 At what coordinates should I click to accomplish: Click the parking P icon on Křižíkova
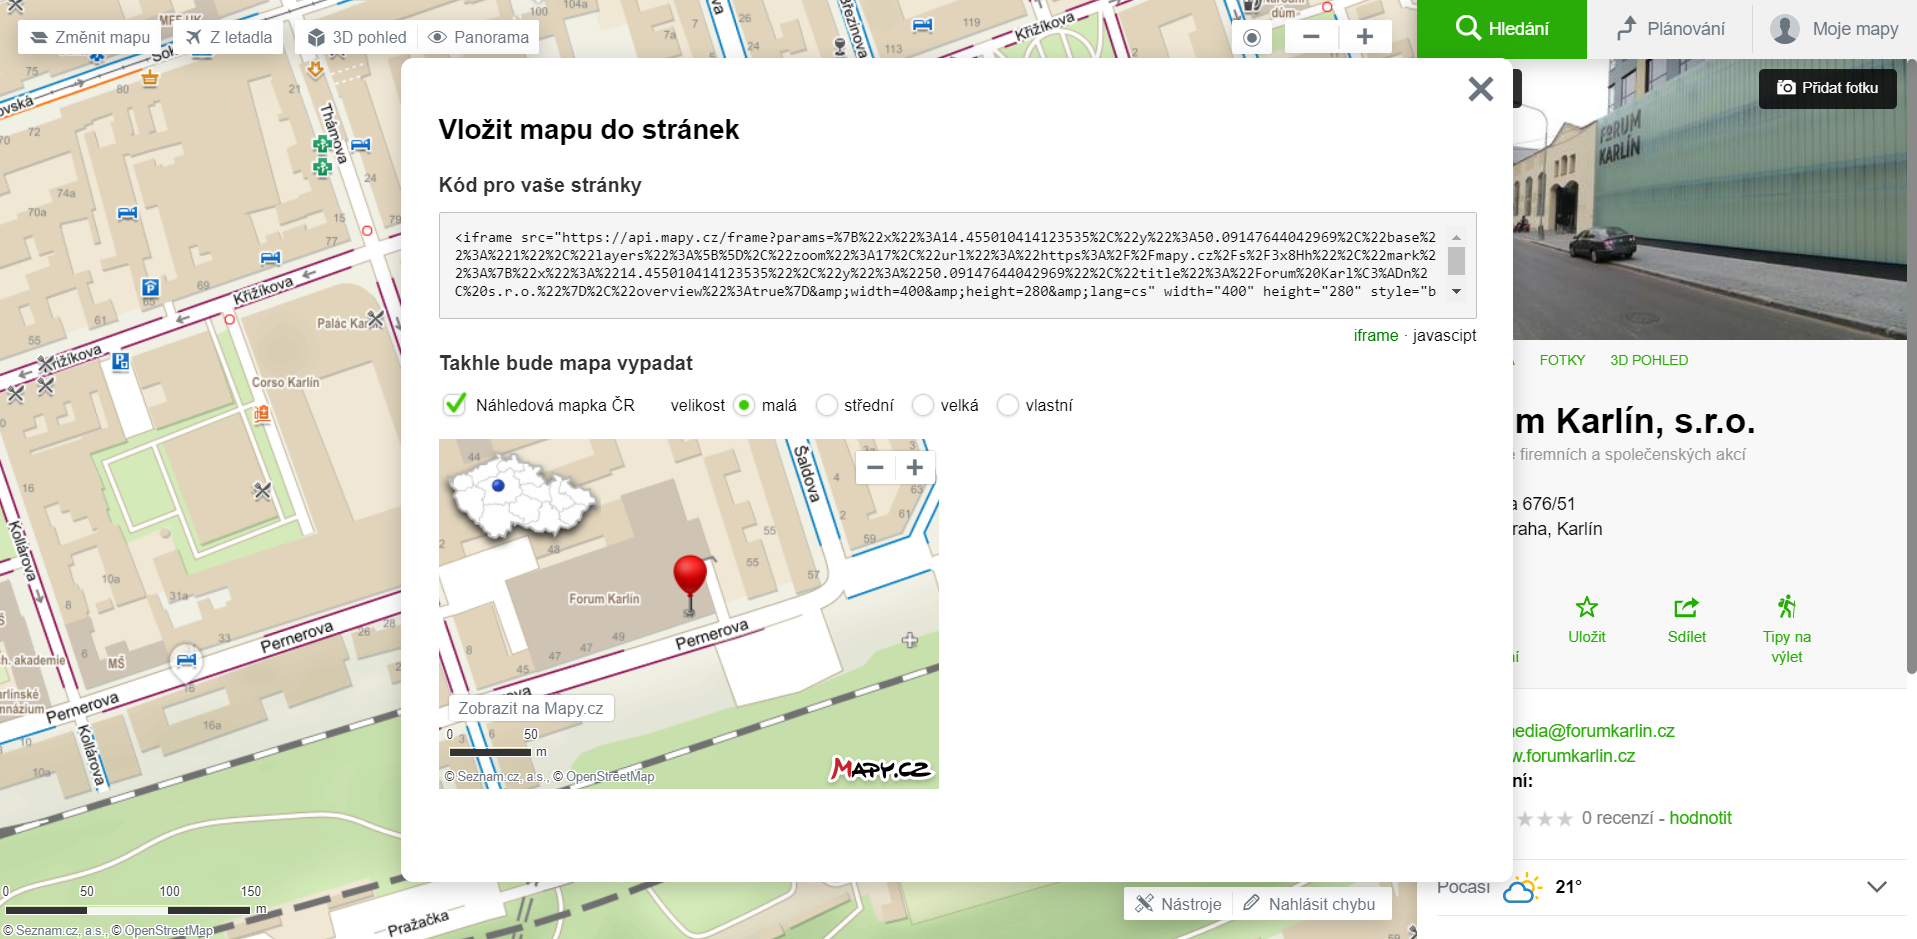pos(150,287)
